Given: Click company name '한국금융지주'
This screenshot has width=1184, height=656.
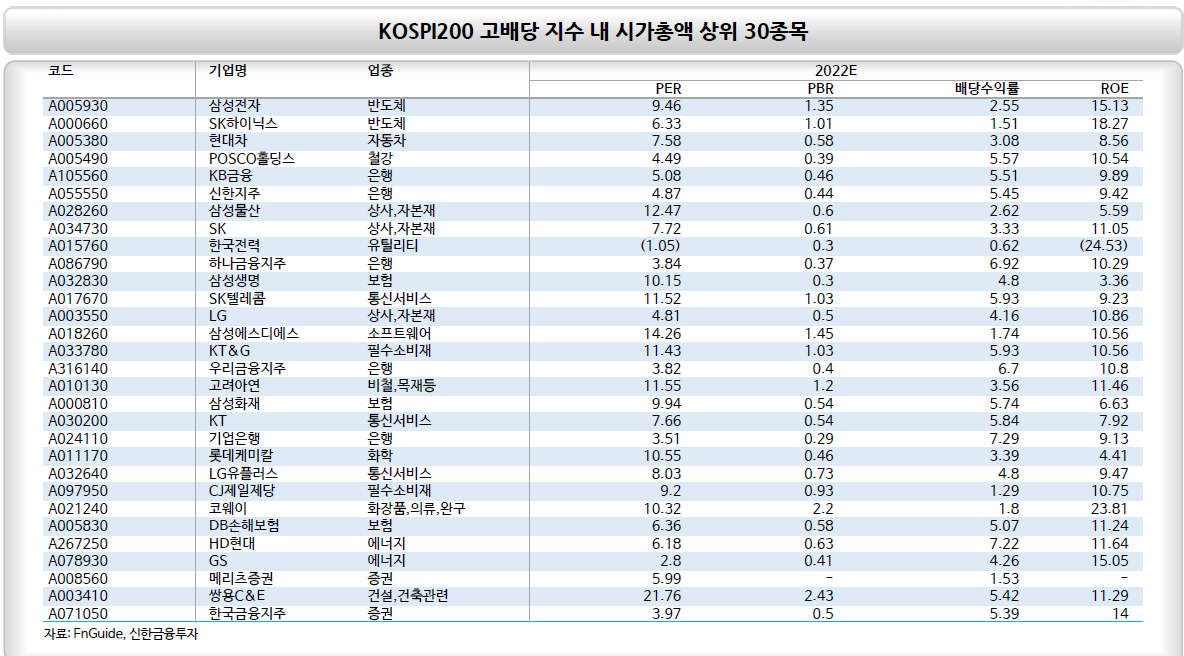Looking at the screenshot, I should click(x=247, y=614).
